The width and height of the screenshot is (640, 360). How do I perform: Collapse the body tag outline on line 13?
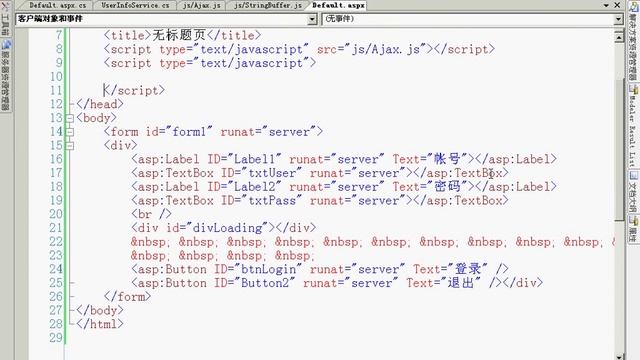[69, 118]
